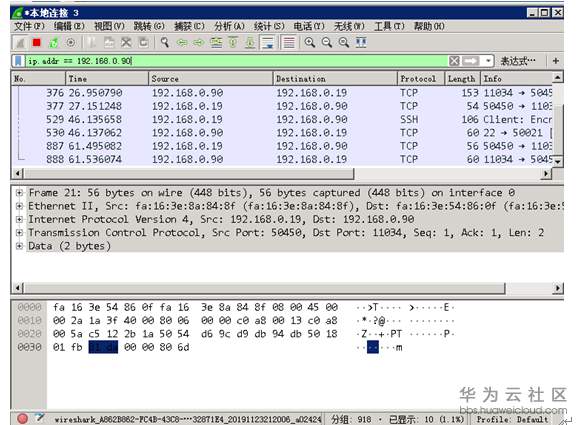Go forward with the green right arrow
Image resolution: width=581 pixels, height=425 pixels.
click(x=199, y=43)
